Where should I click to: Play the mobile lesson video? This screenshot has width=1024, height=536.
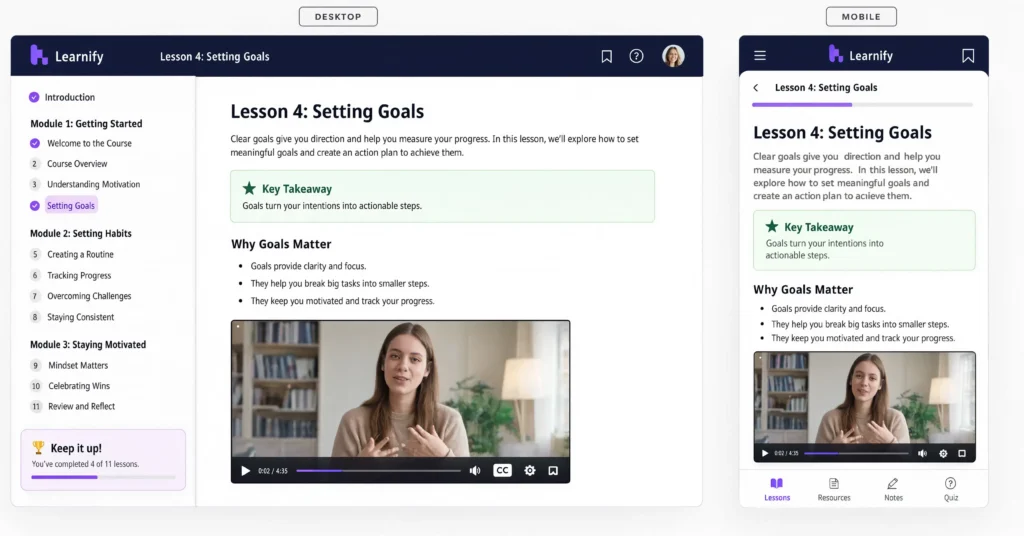pos(765,453)
